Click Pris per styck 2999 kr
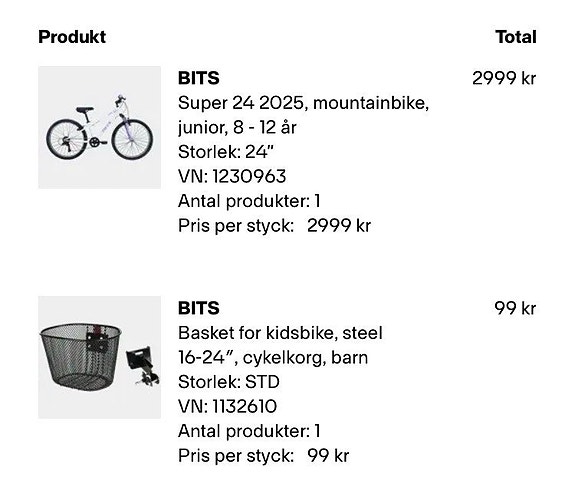 tap(274, 225)
